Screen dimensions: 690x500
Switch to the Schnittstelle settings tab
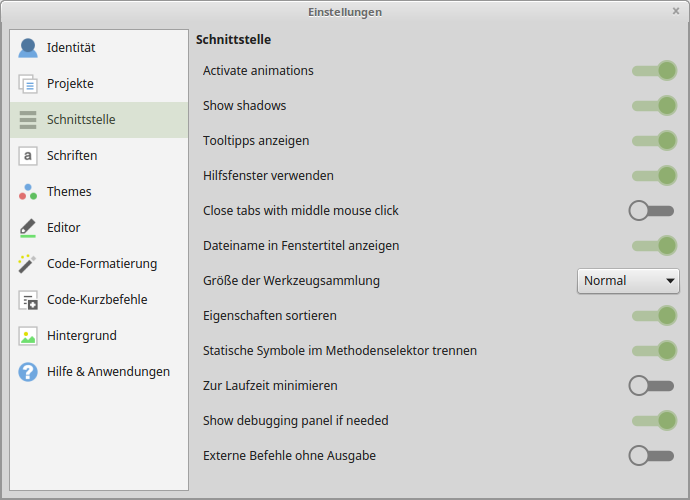coord(81,120)
